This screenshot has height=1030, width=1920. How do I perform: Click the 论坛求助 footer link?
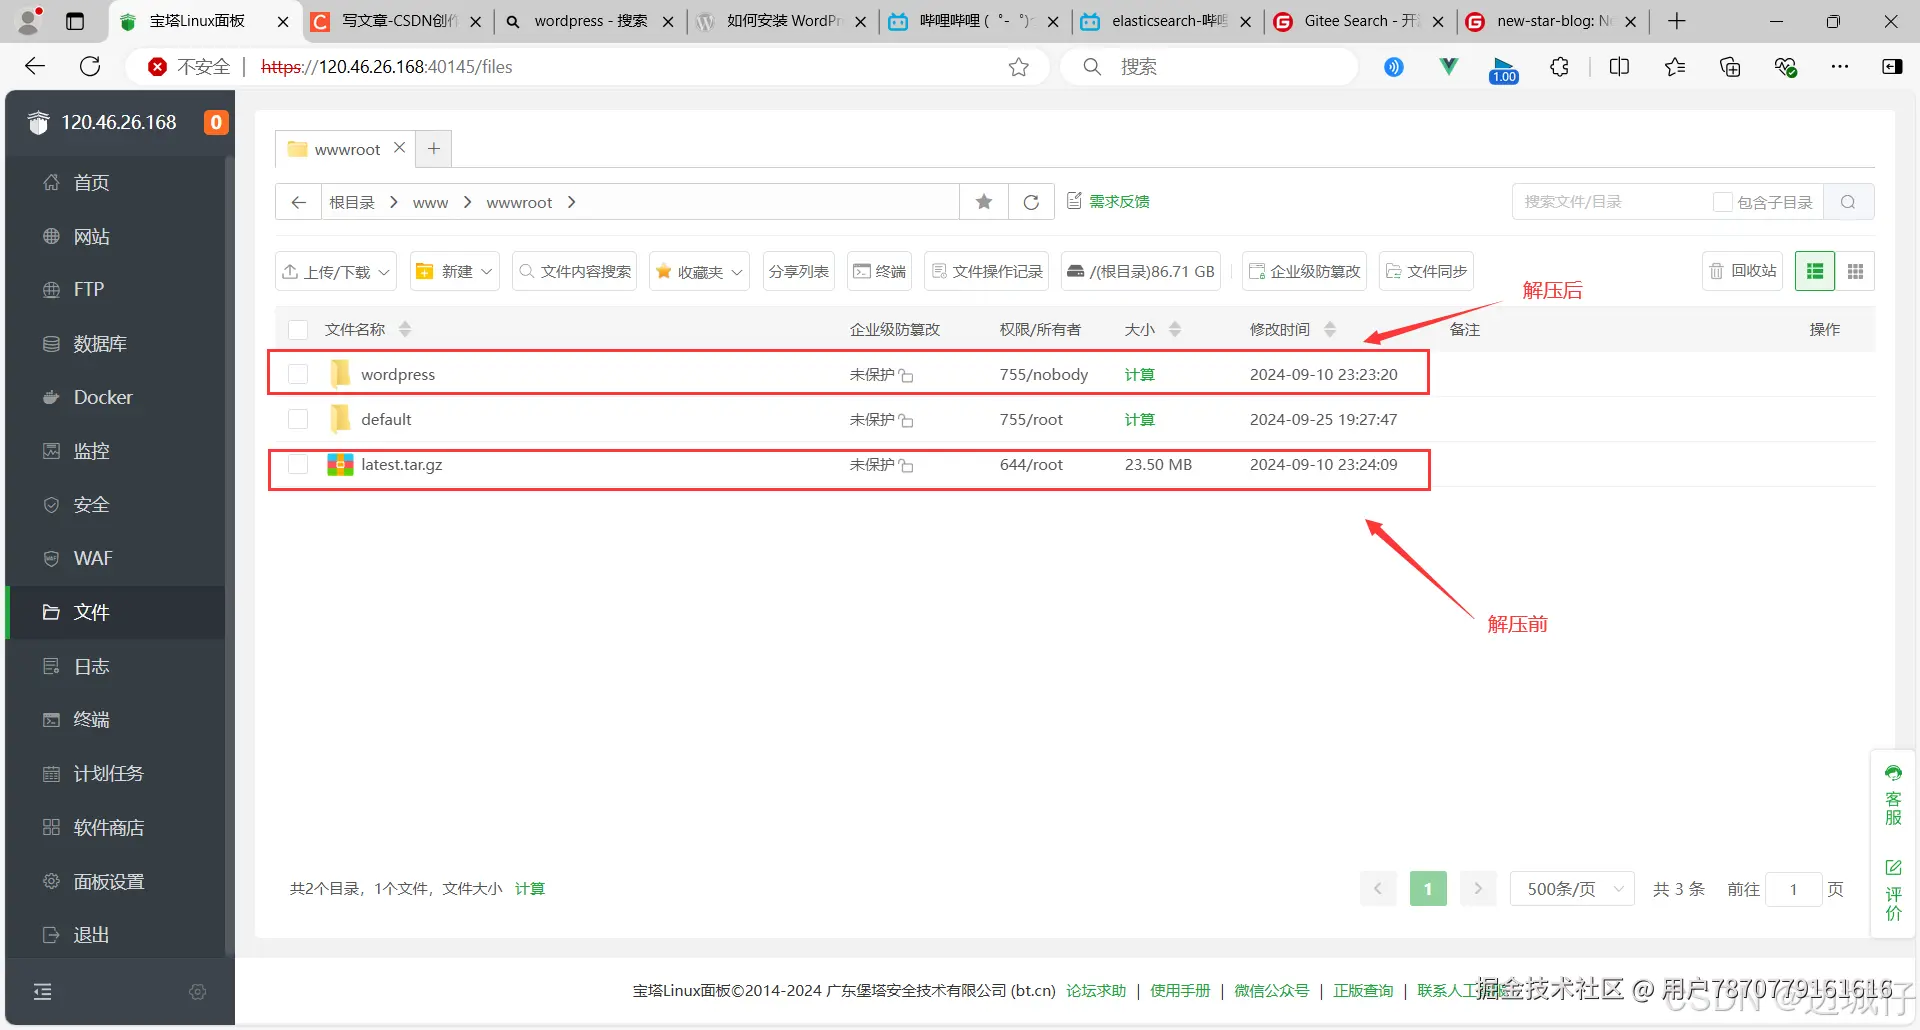point(1096,990)
